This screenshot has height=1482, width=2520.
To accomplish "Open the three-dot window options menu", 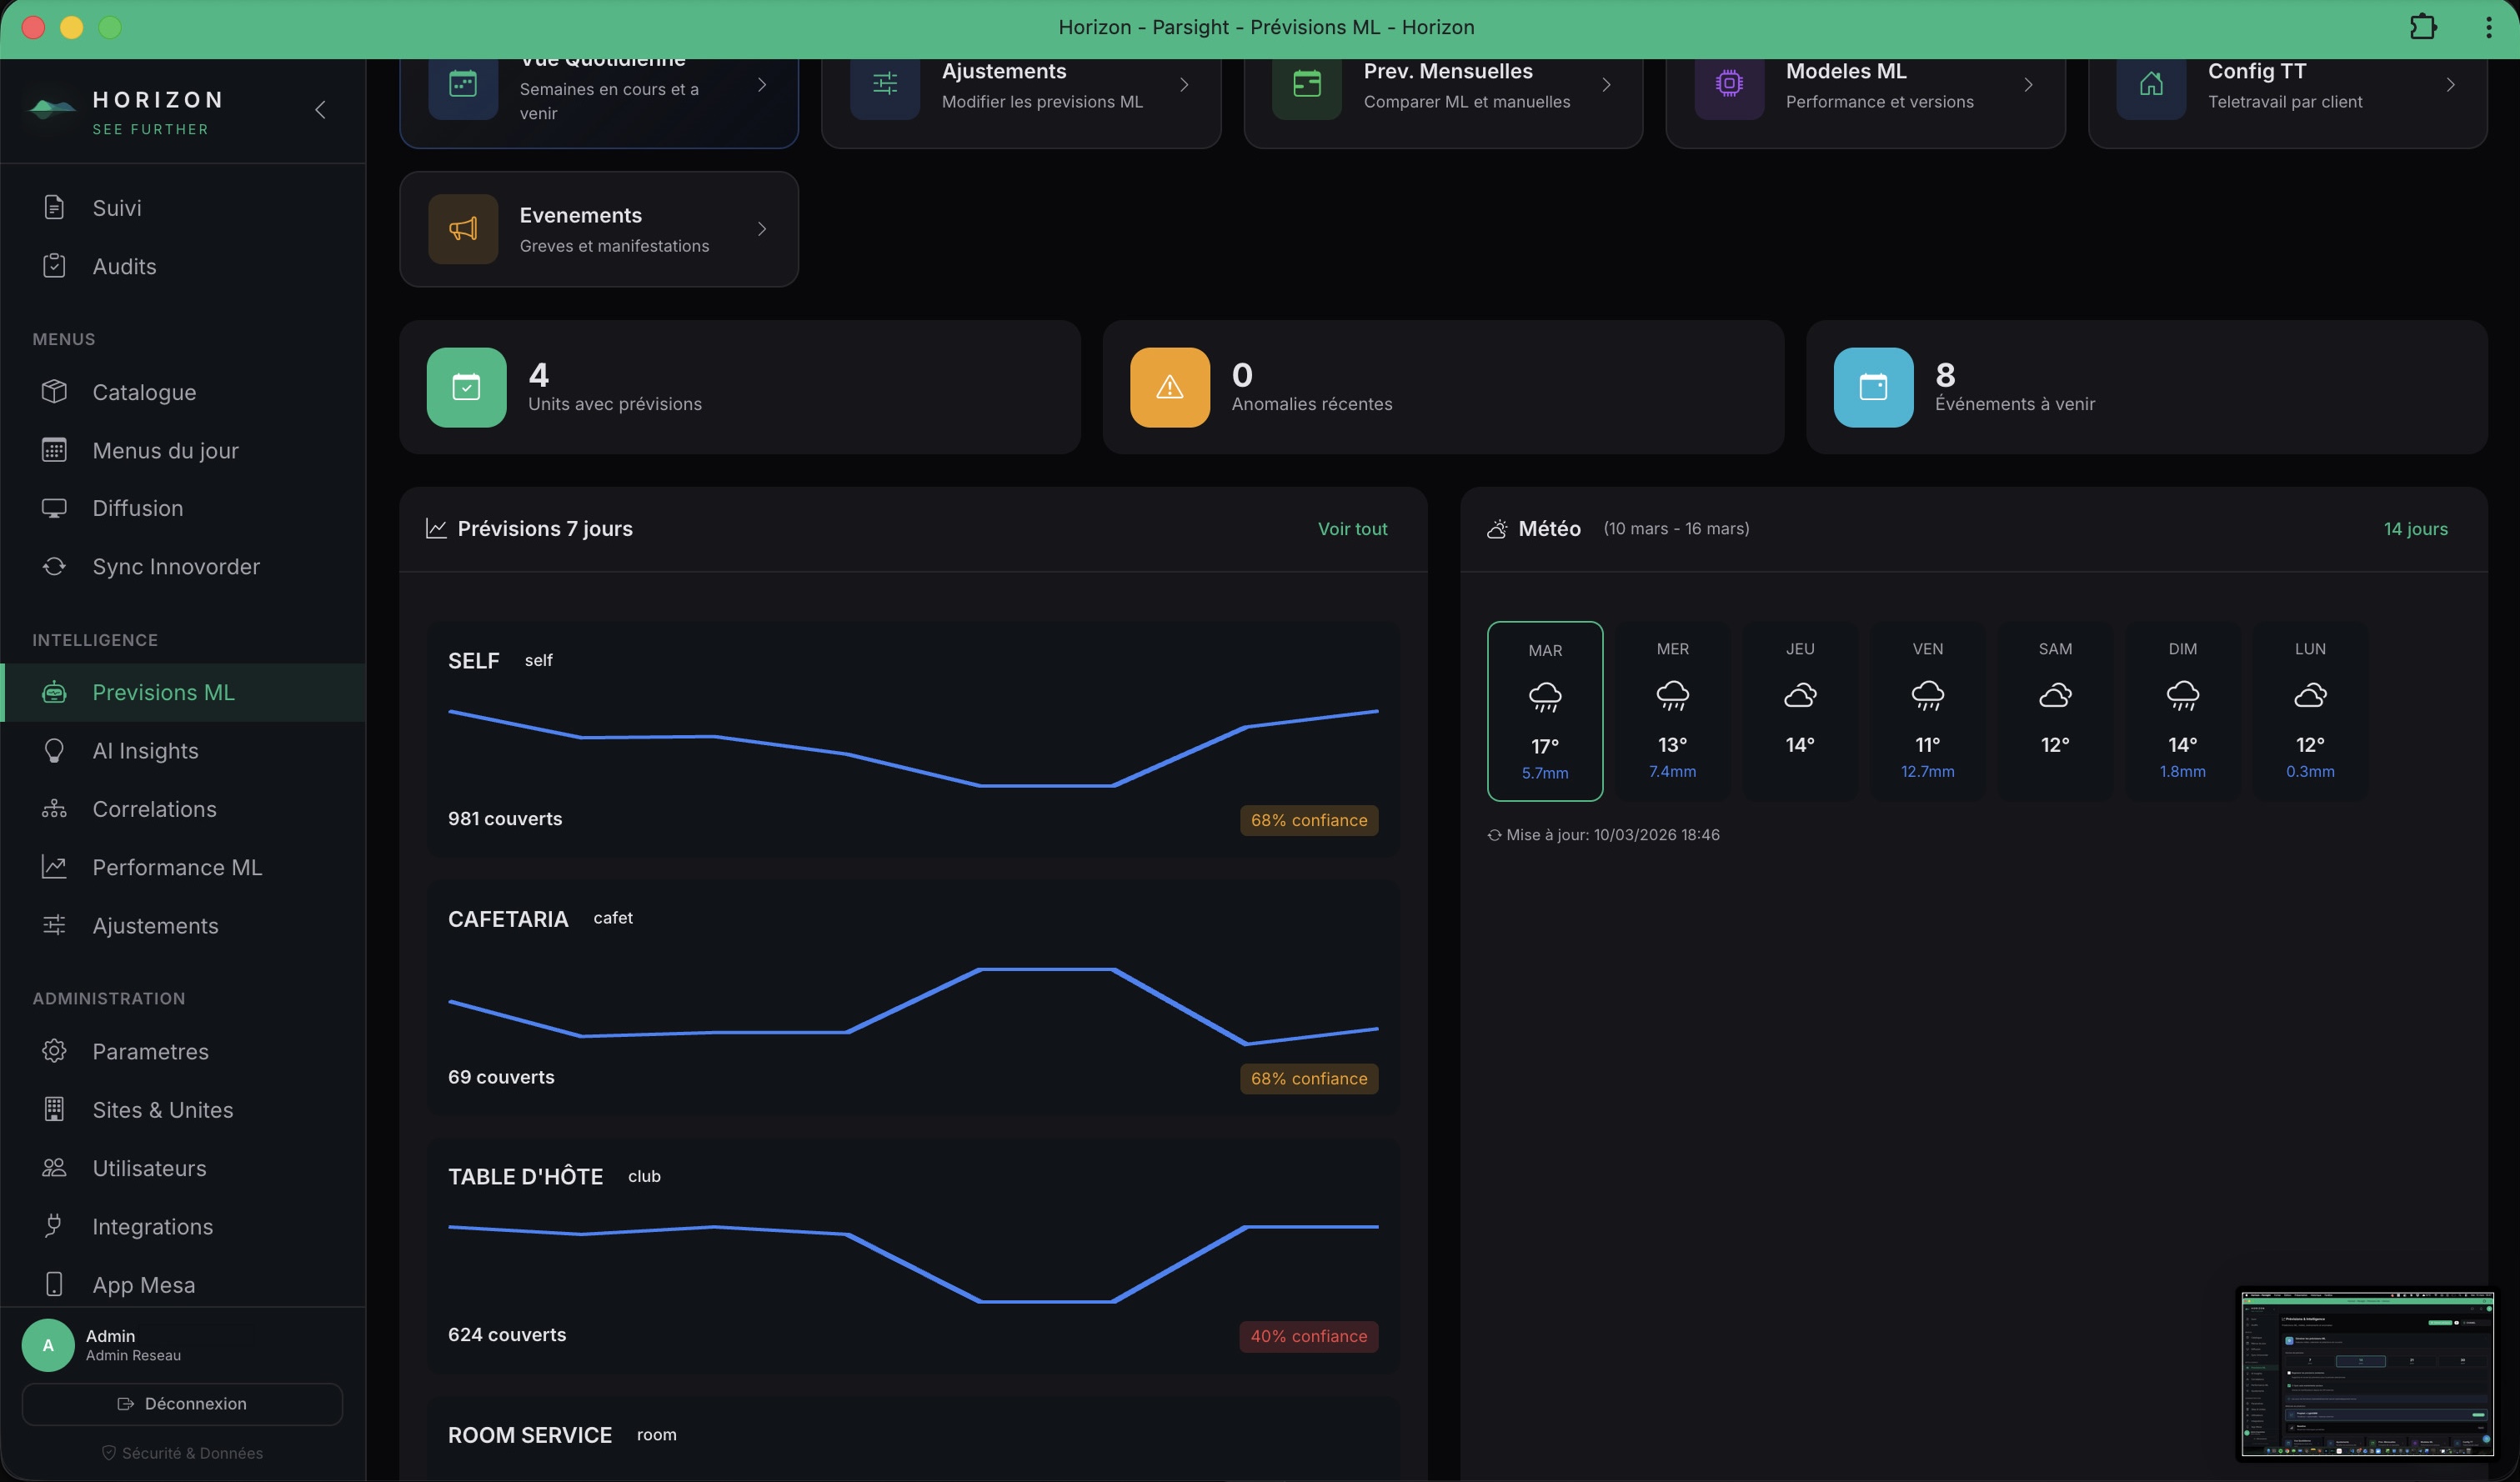I will coord(2488,27).
